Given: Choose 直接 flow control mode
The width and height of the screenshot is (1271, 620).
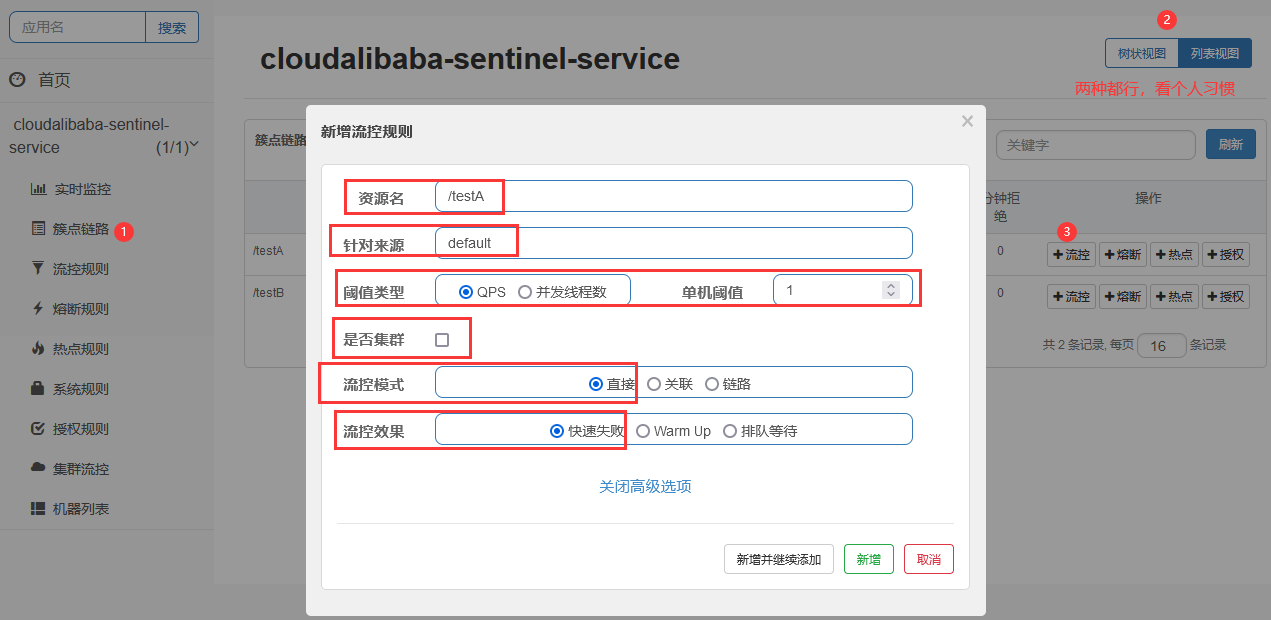Looking at the screenshot, I should pos(596,384).
